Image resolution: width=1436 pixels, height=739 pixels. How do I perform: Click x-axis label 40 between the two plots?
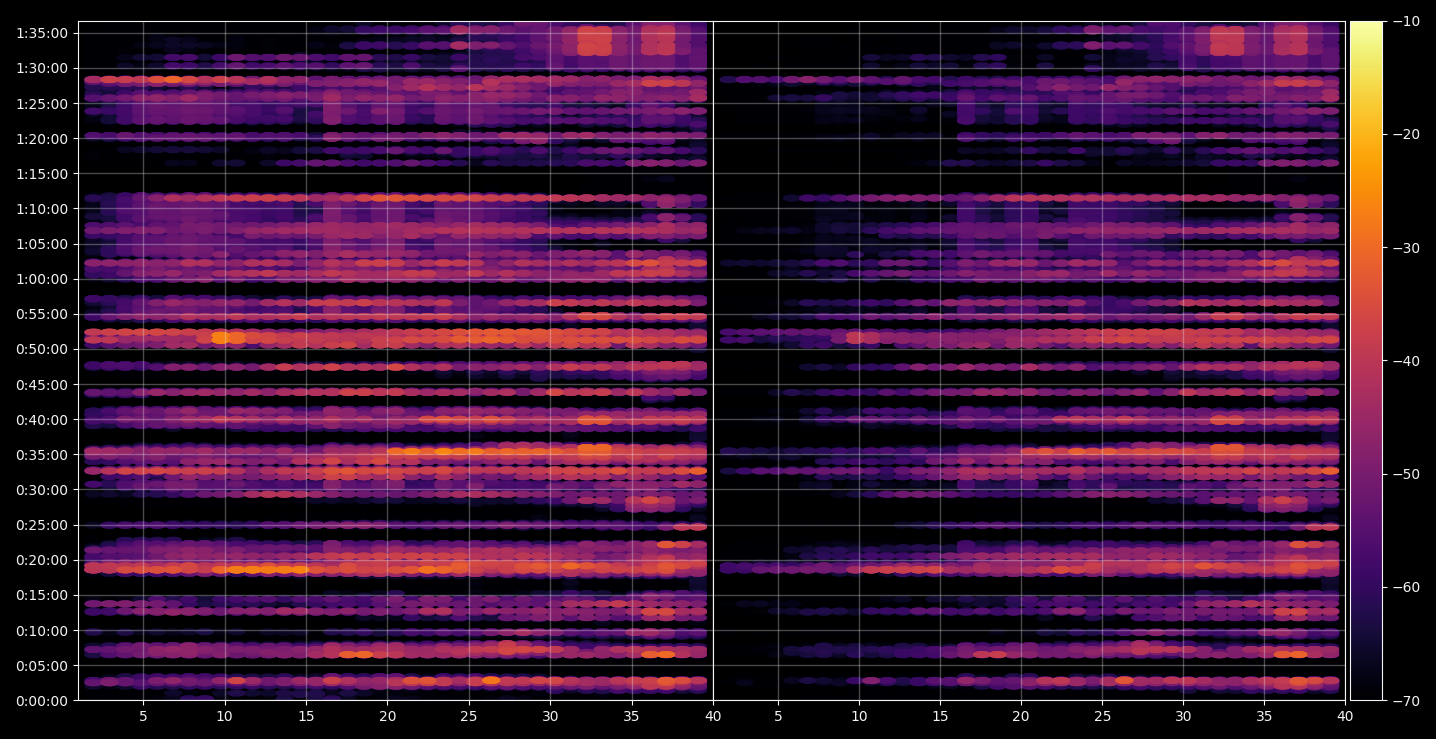(713, 716)
